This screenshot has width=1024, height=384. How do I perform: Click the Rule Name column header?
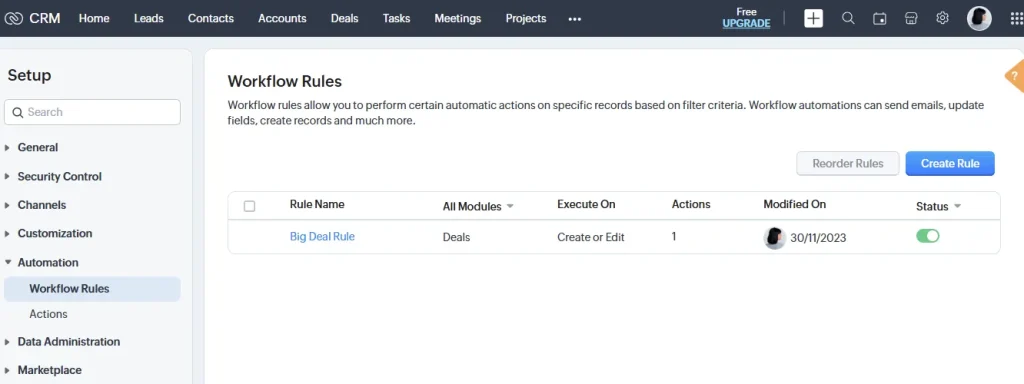click(x=317, y=204)
